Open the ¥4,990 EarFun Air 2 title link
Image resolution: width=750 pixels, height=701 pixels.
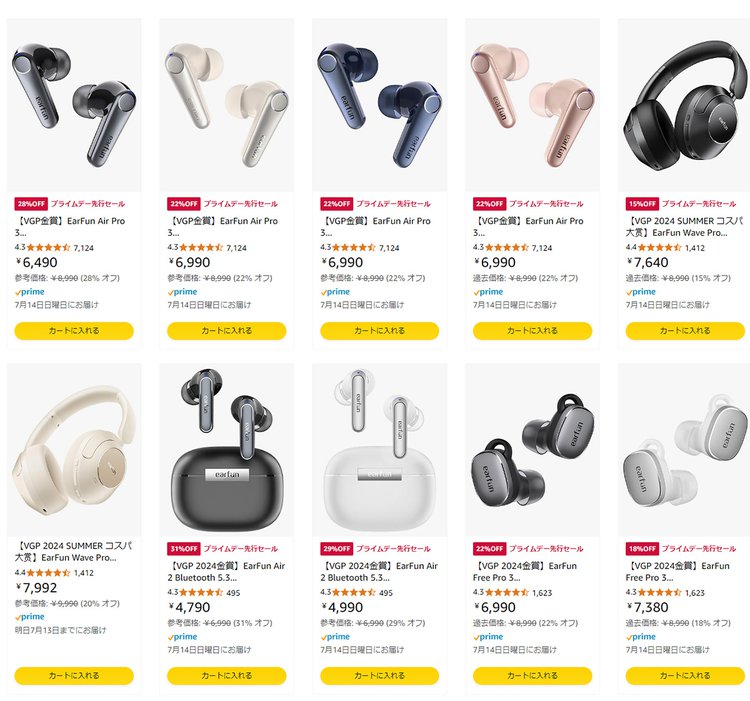379,571
